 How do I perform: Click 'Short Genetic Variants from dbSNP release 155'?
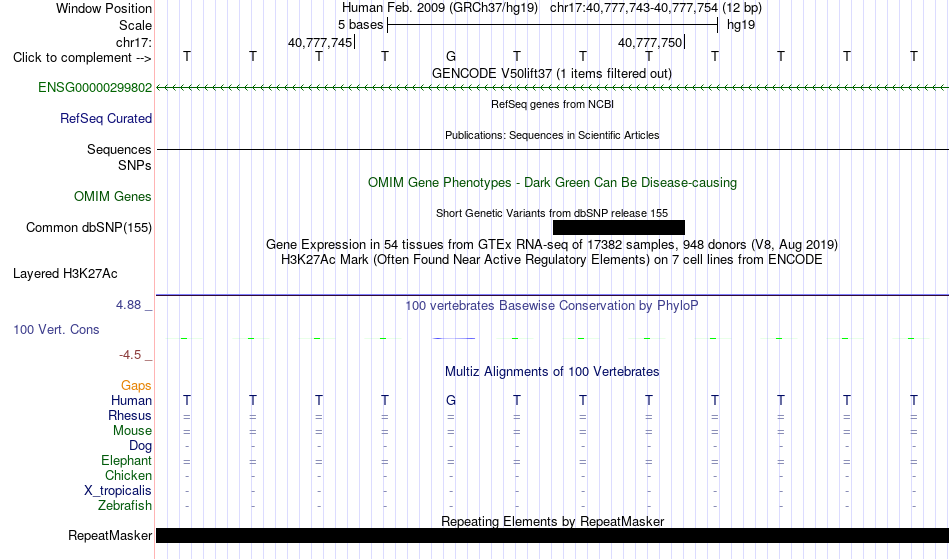[552, 213]
